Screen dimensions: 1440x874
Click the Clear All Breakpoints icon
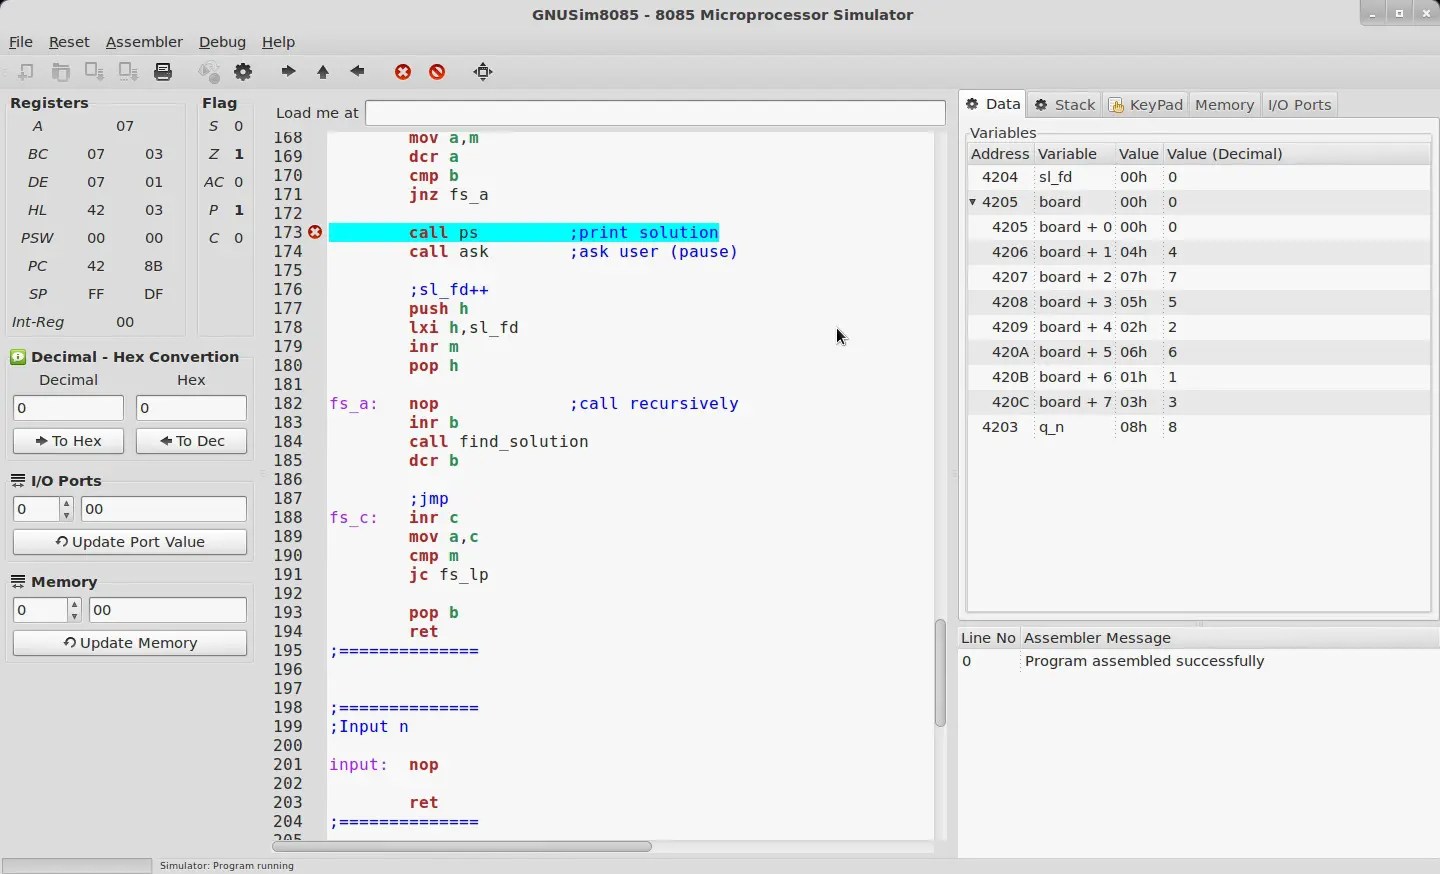tap(438, 72)
